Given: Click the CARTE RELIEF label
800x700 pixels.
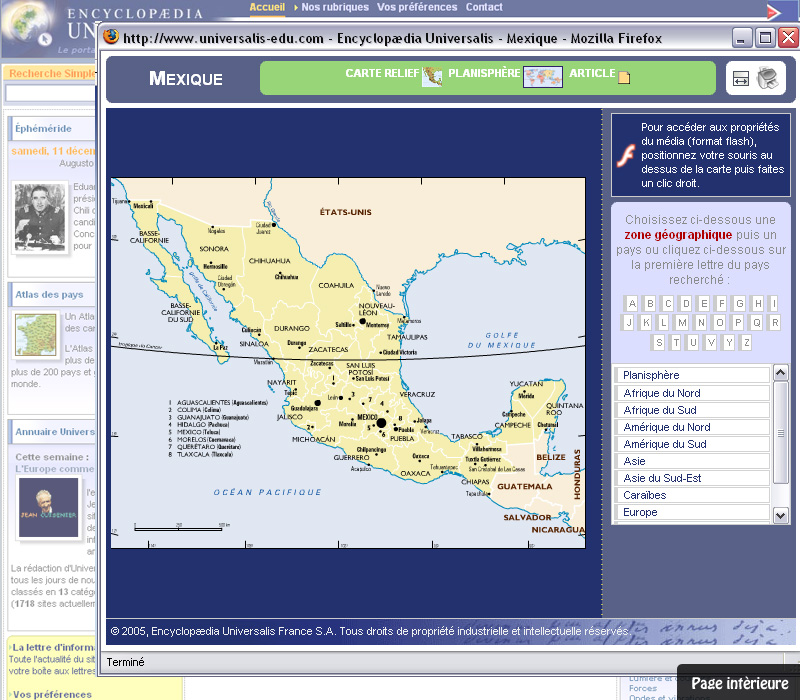Looking at the screenshot, I should (382, 73).
